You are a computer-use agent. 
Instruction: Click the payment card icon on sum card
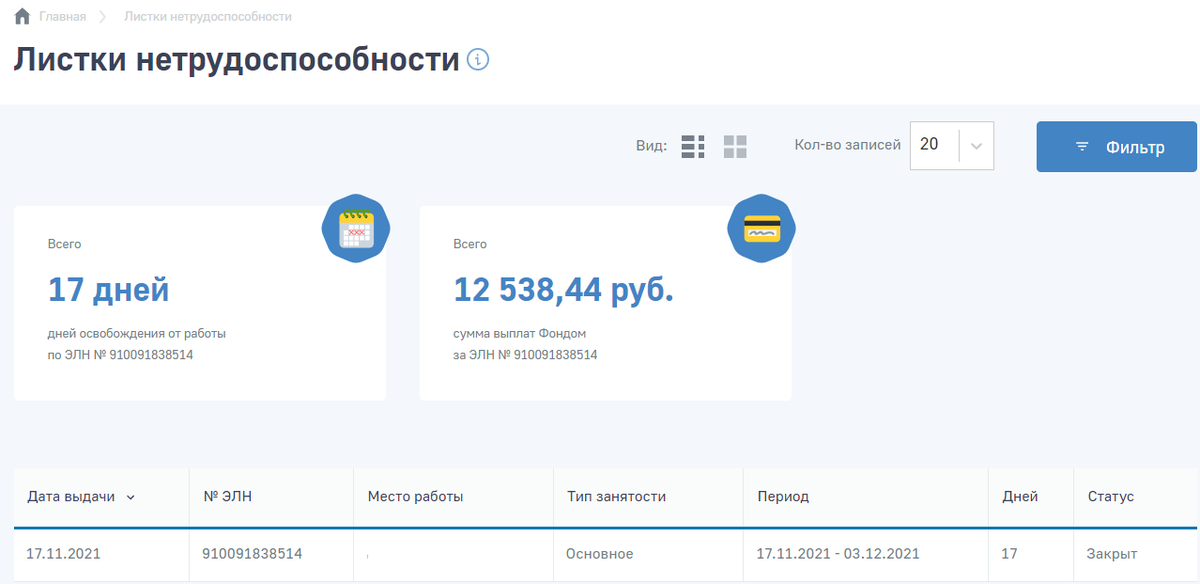coord(762,229)
